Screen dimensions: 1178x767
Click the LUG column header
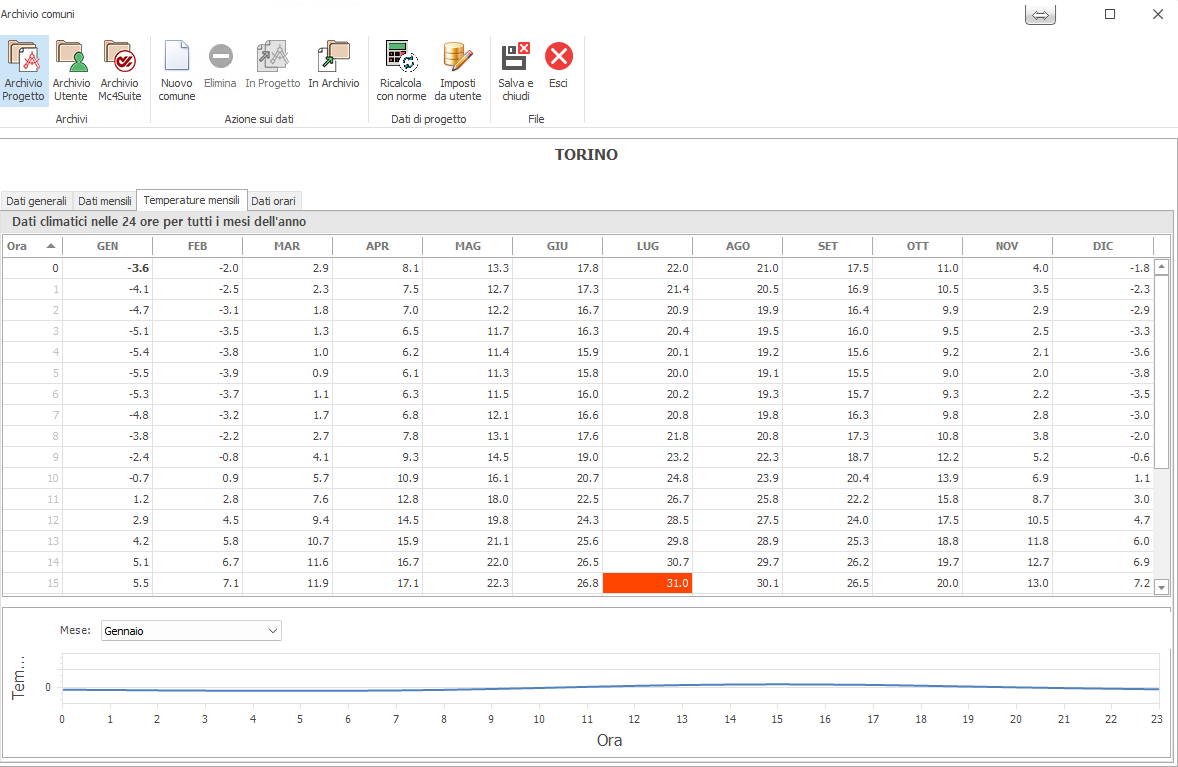click(x=647, y=246)
